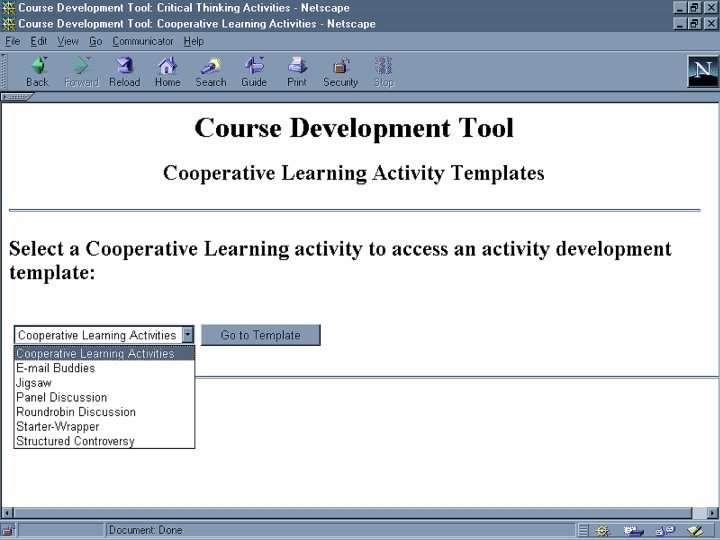Screen dimensions: 720x540
Task: Open Navigator from the status bar component icons
Action: (x=602, y=531)
